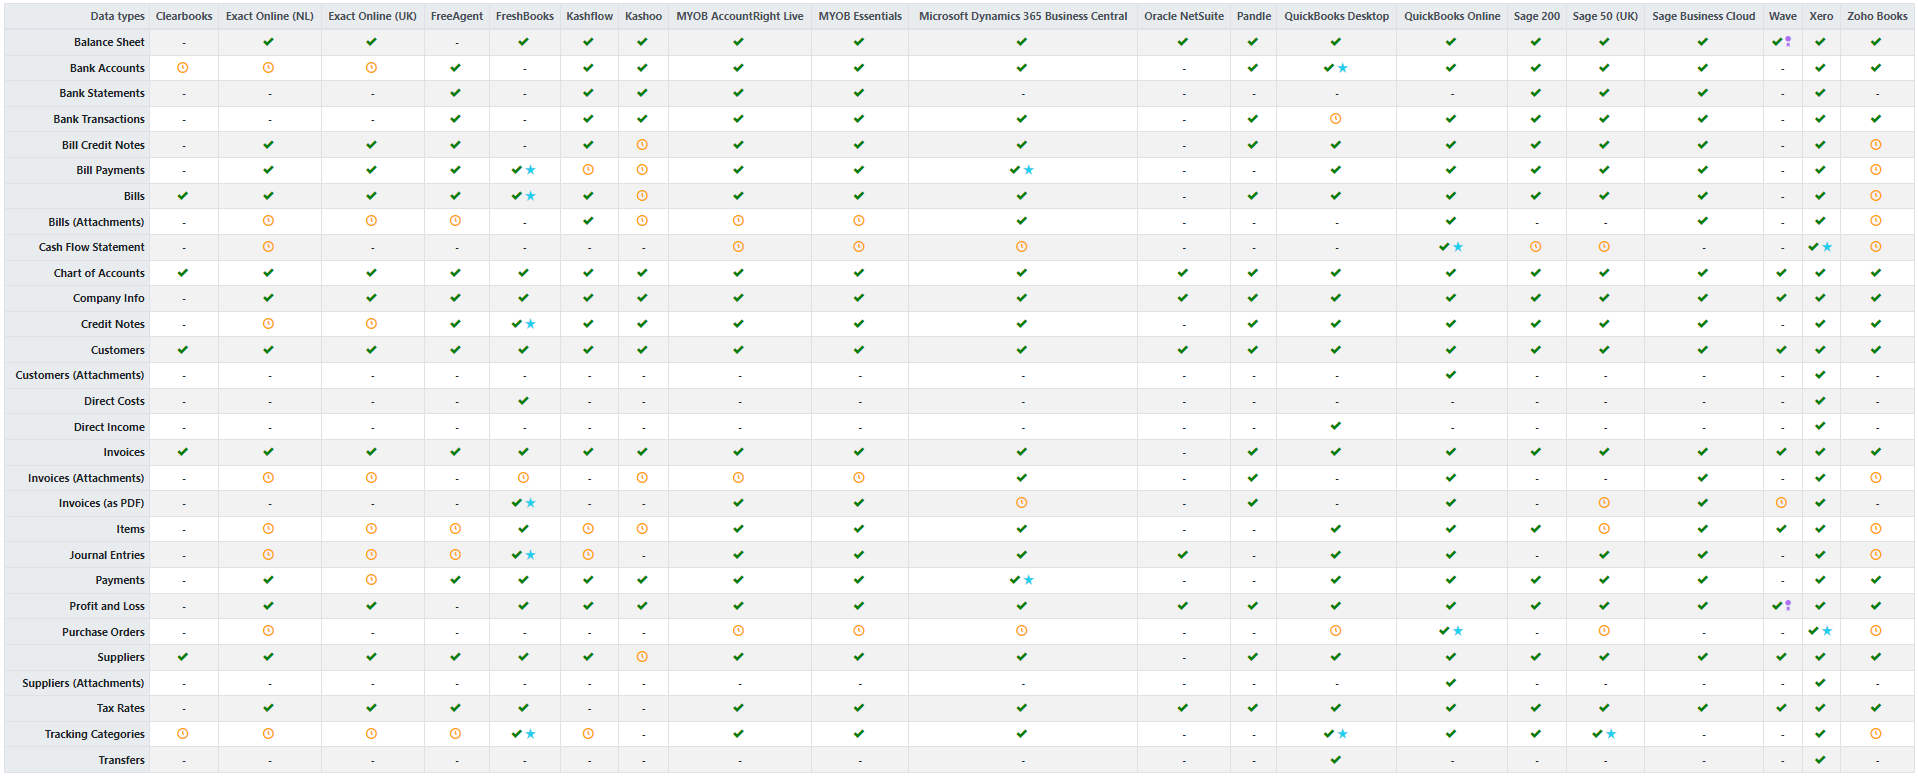The image size is (1918, 776).
Task: Click the star icon in FreshBooks Bill Payments cell
Action: (x=531, y=170)
